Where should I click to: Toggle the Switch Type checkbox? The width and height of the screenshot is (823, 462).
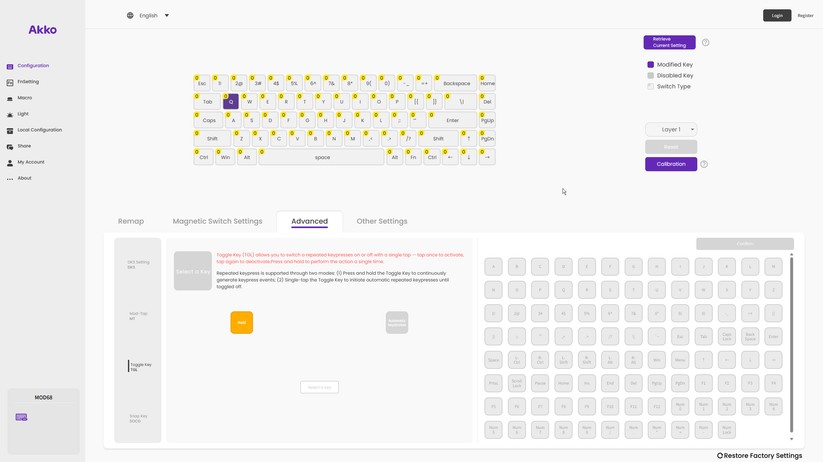point(651,87)
